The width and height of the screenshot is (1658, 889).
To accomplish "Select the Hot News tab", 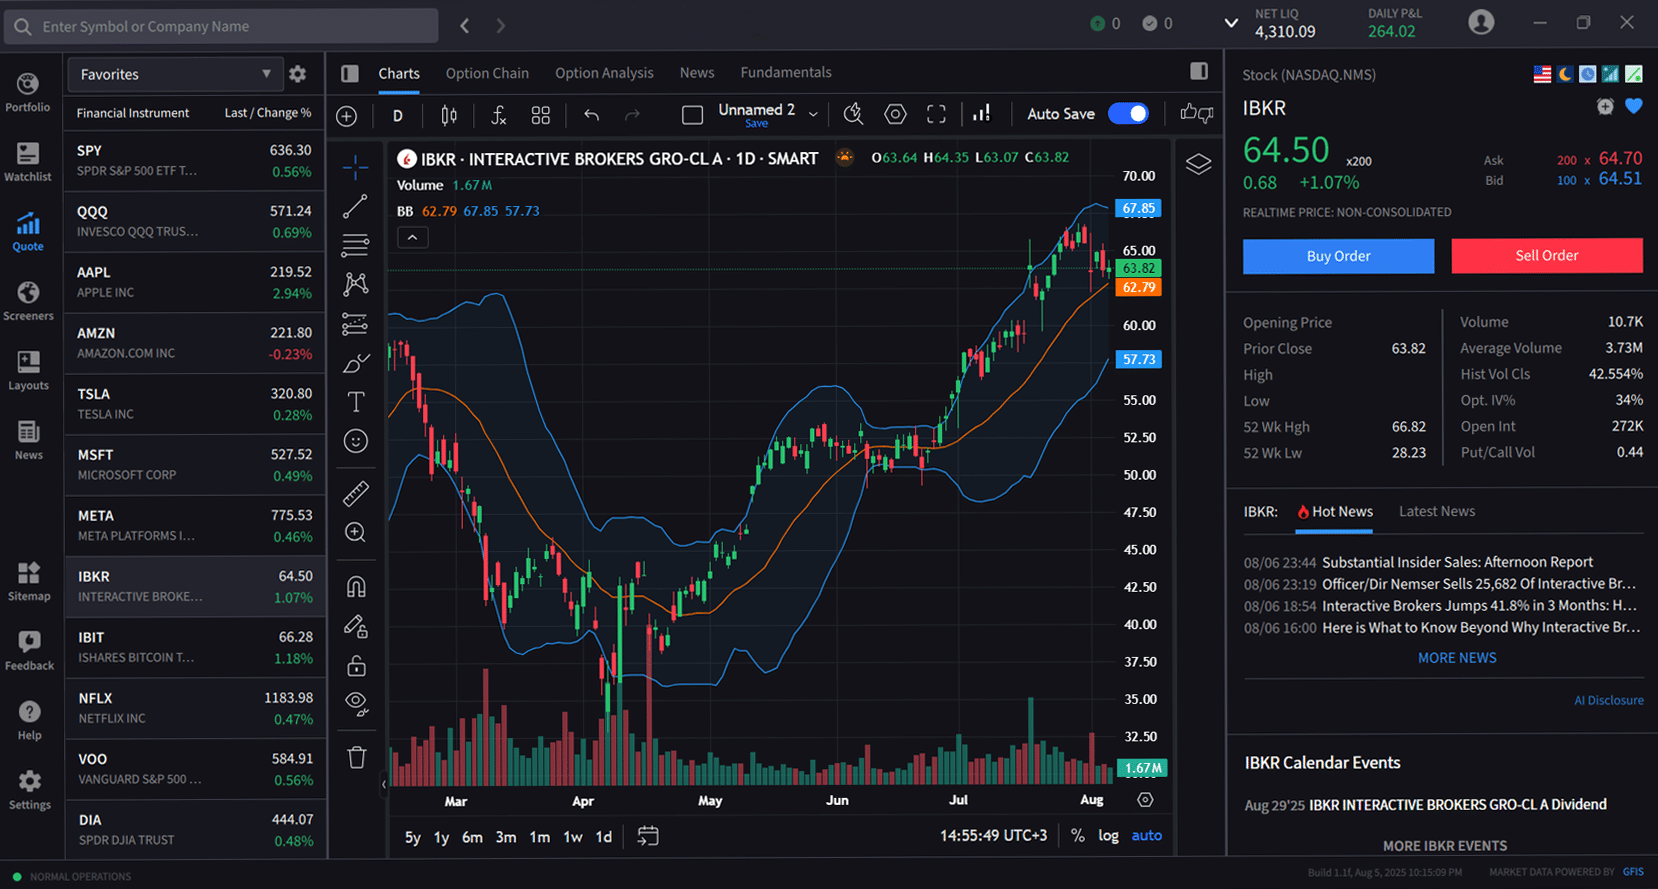I will click(1334, 512).
